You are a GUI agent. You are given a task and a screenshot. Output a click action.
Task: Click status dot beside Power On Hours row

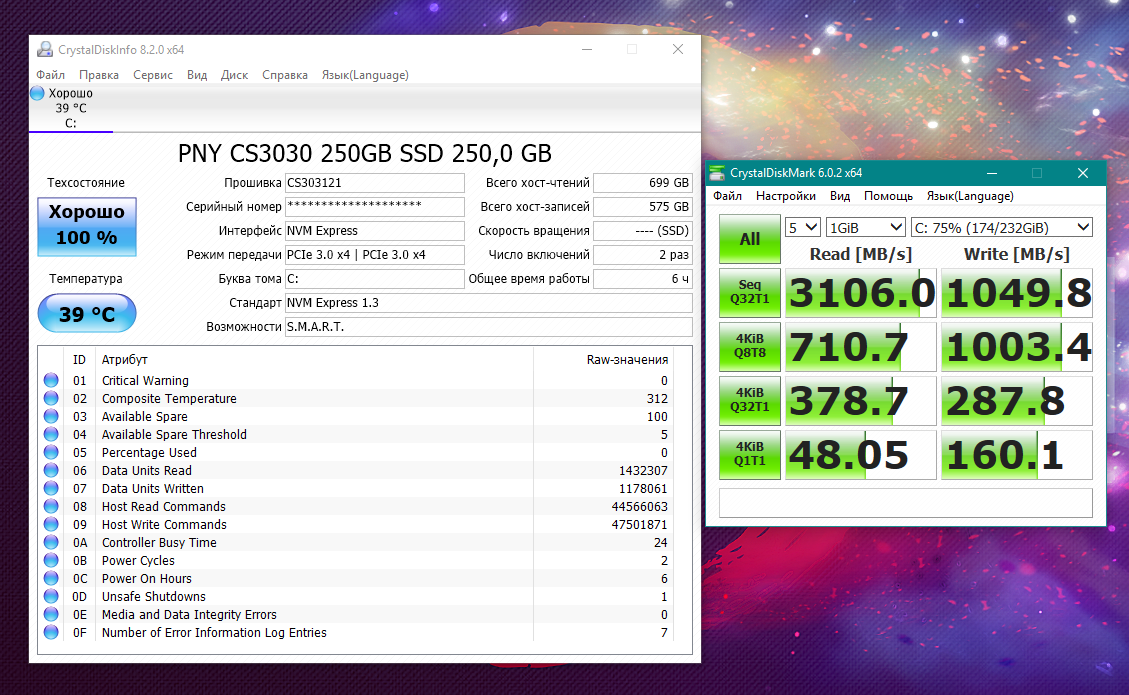51,578
